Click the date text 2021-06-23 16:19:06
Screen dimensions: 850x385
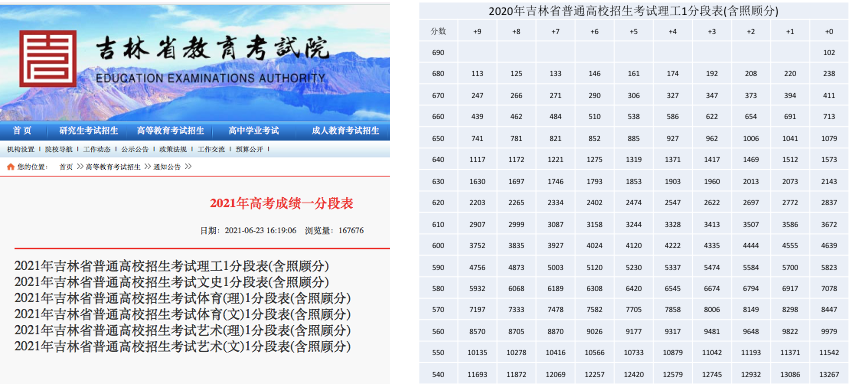(x=260, y=230)
